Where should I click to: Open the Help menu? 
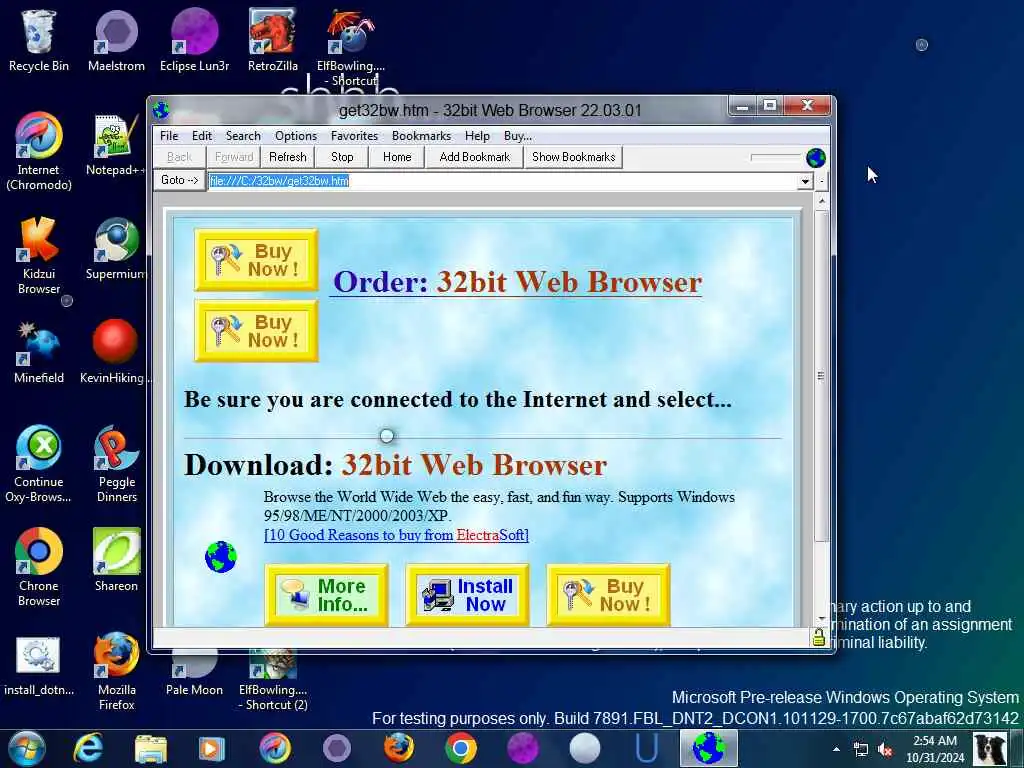(477, 136)
